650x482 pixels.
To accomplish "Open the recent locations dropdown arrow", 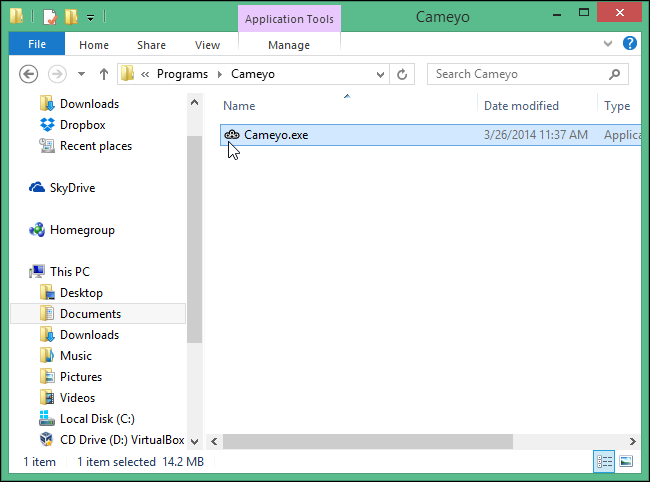I will coord(82,74).
